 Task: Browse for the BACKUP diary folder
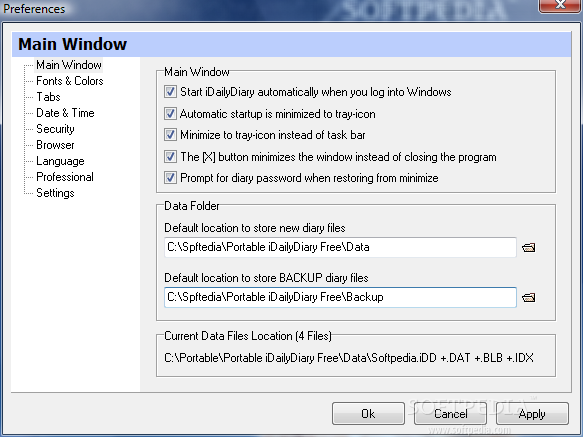(528, 298)
